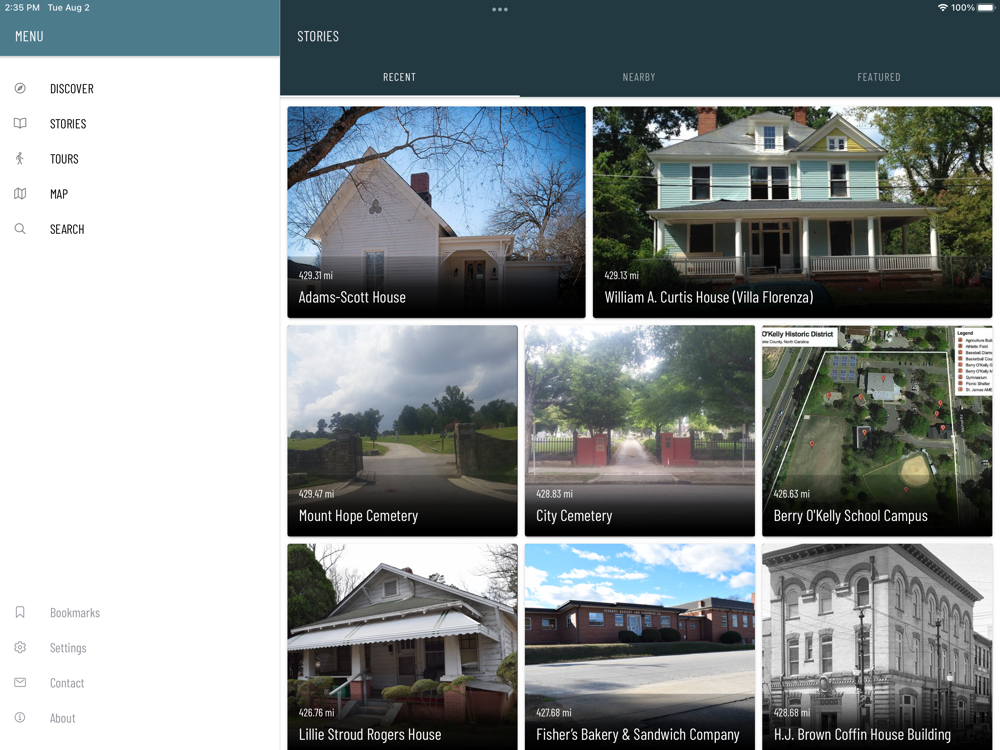Click the 429.47 mi distance label
1000x750 pixels.
pyautogui.click(x=316, y=494)
